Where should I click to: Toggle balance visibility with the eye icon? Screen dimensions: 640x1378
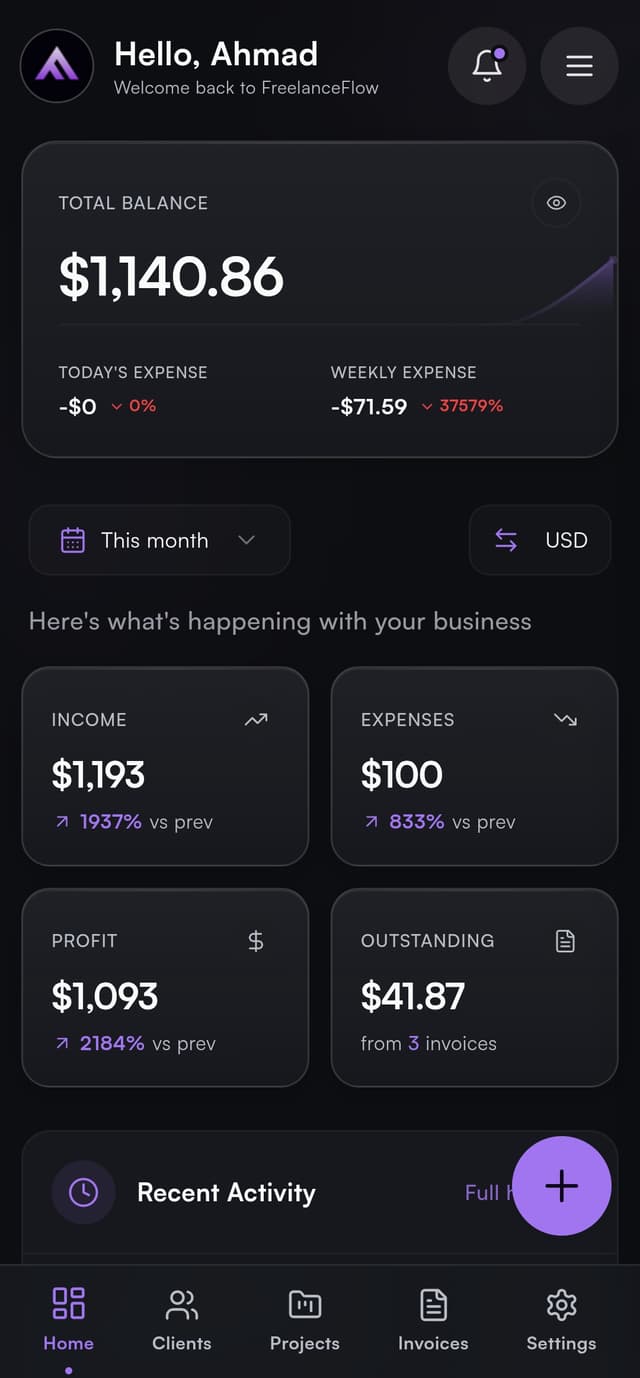[x=556, y=203]
